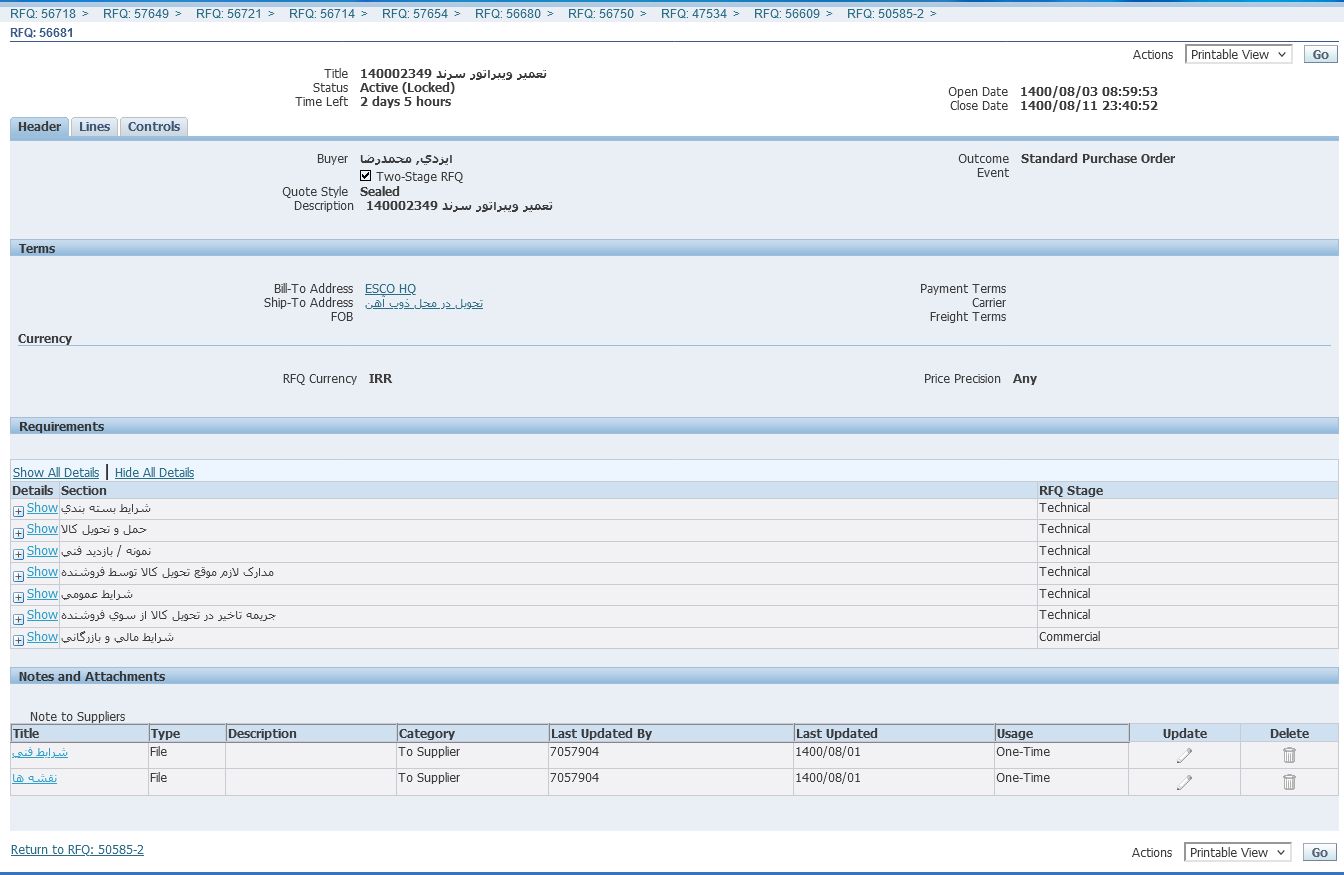
Task: Delete the first attachment using the trash icon
Action: [1289, 756]
